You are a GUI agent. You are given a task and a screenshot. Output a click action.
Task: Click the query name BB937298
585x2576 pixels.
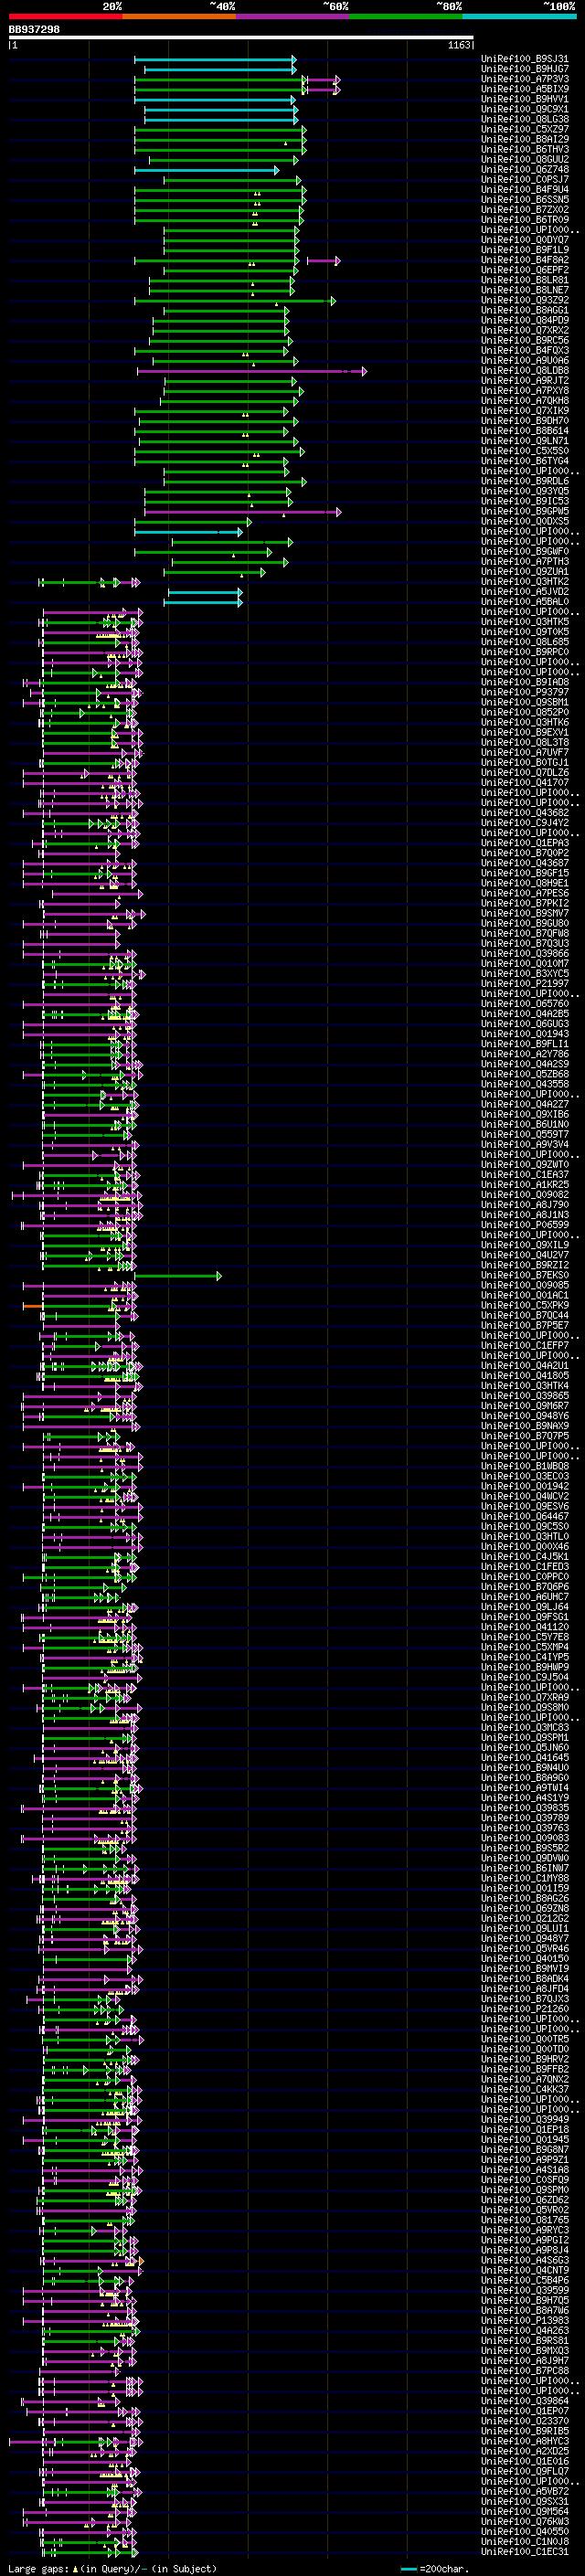click(x=34, y=29)
